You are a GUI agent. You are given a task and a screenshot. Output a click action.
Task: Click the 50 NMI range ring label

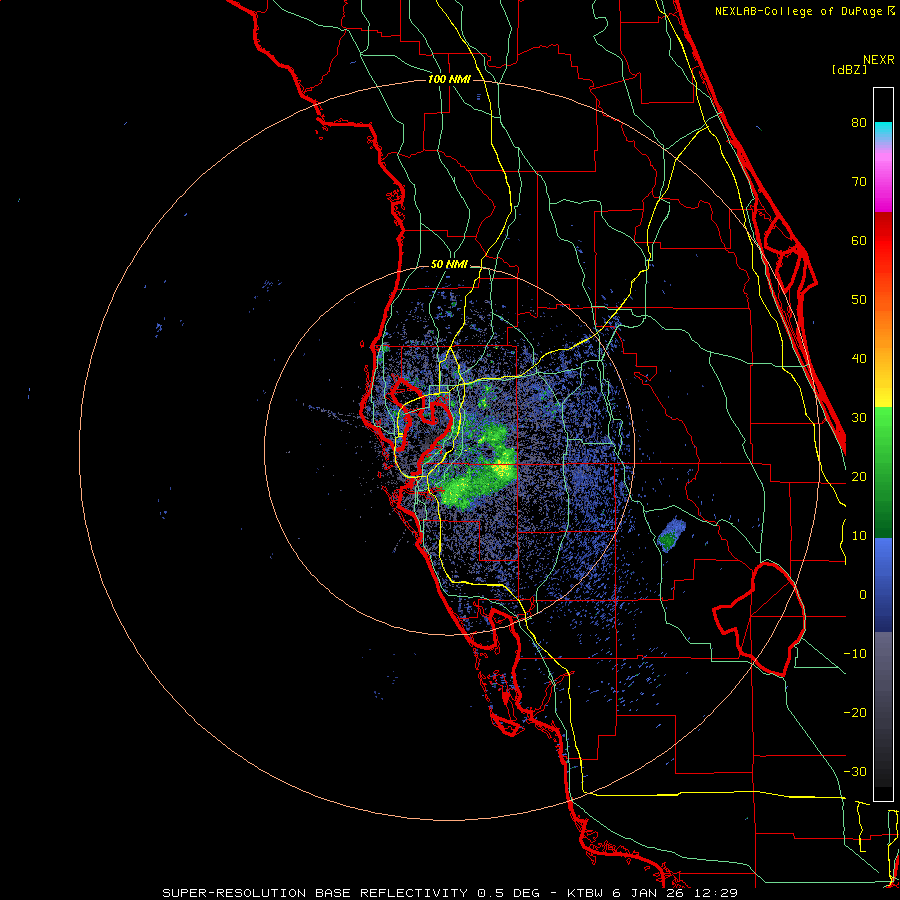pyautogui.click(x=449, y=265)
